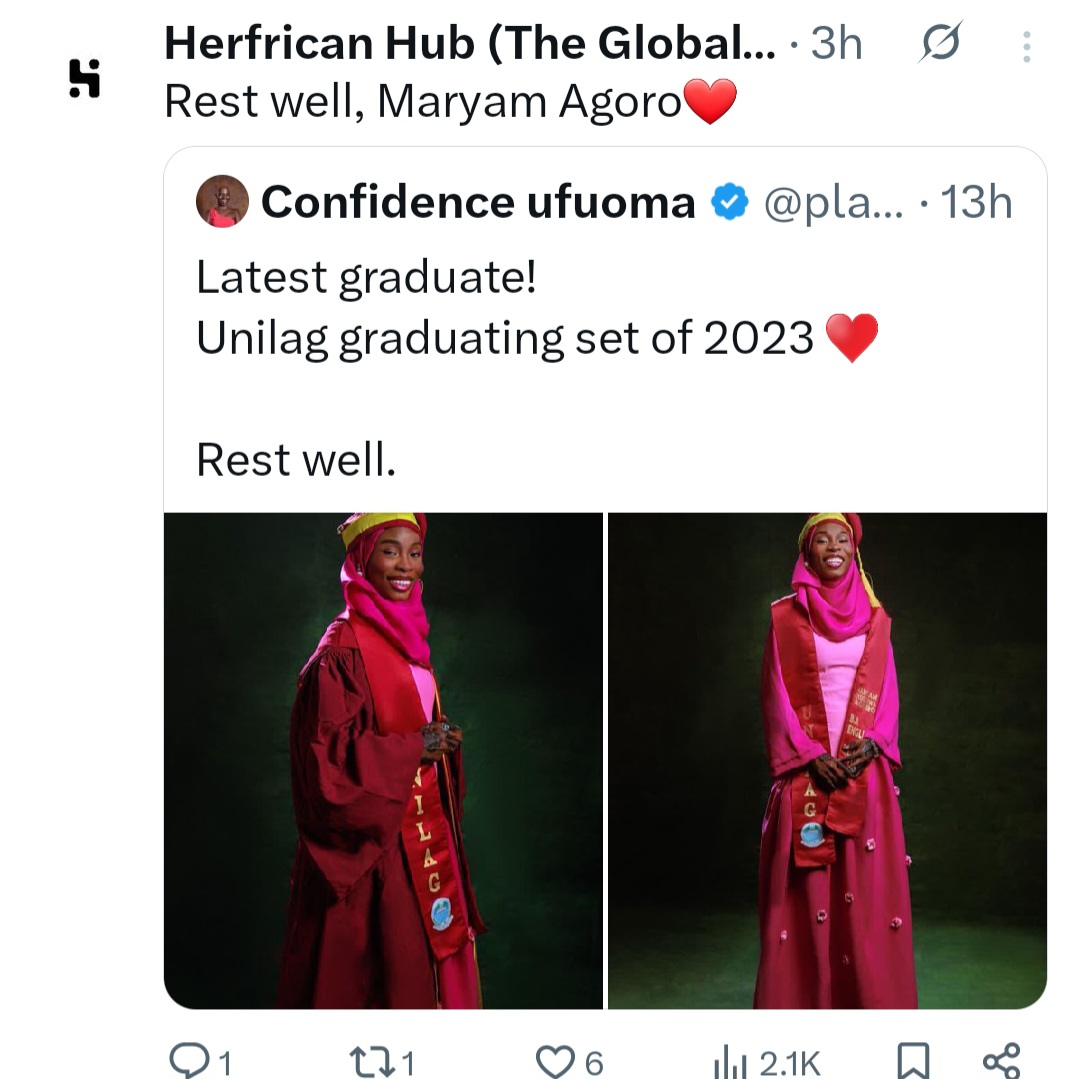
Task: Click the share icon
Action: 1001,1060
